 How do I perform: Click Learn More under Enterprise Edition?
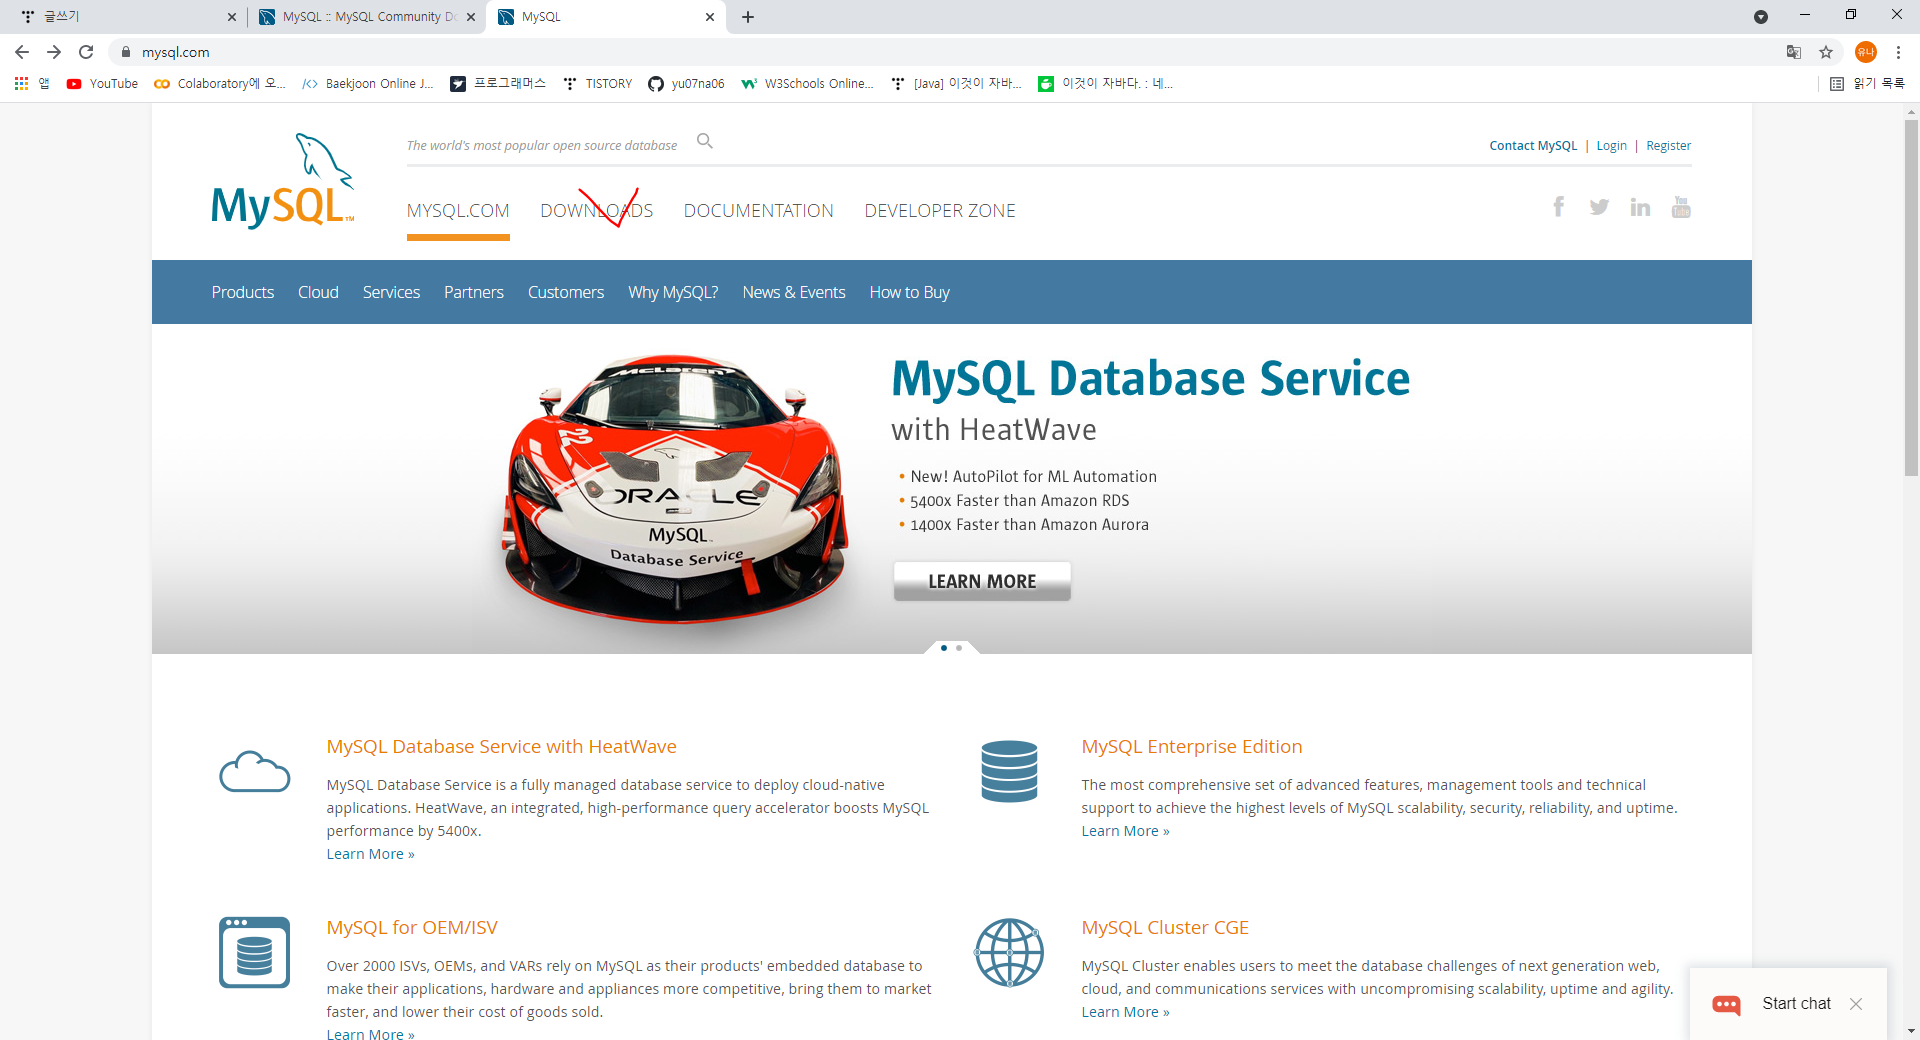(1125, 831)
